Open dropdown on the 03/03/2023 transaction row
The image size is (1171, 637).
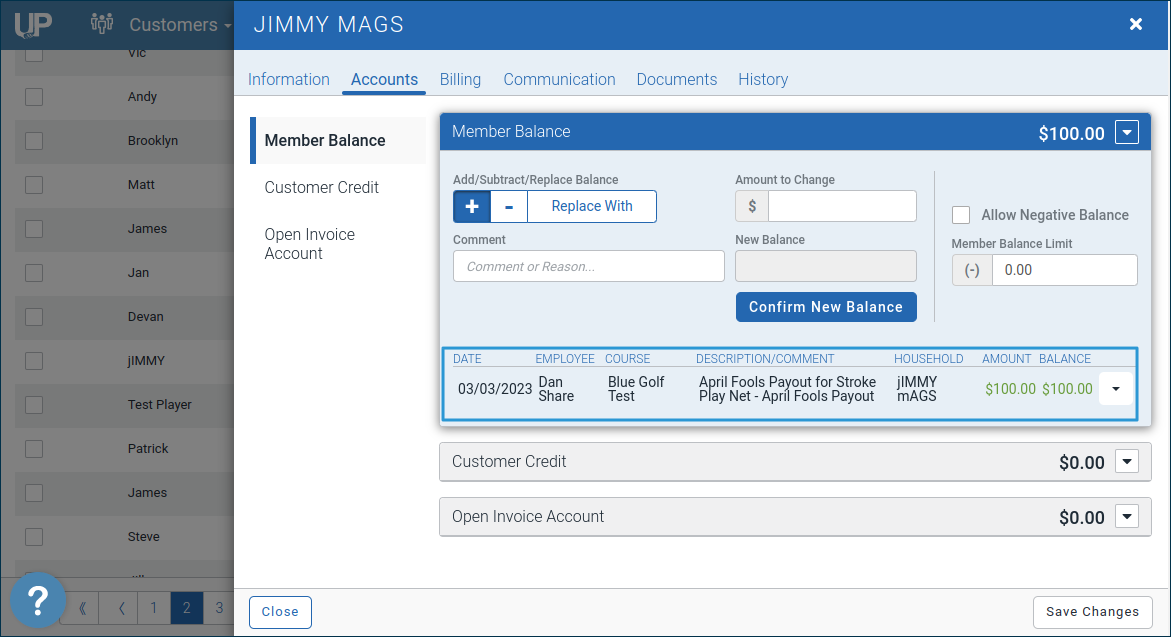point(1116,389)
